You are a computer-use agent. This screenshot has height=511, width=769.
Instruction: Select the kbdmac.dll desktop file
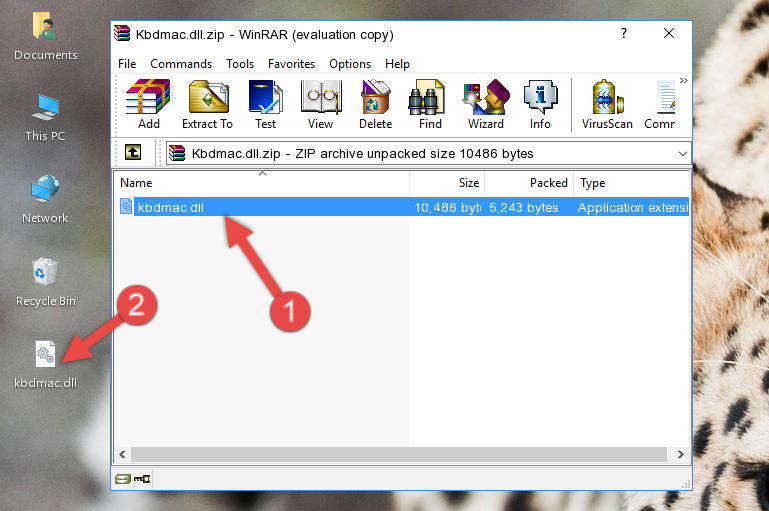coord(45,365)
